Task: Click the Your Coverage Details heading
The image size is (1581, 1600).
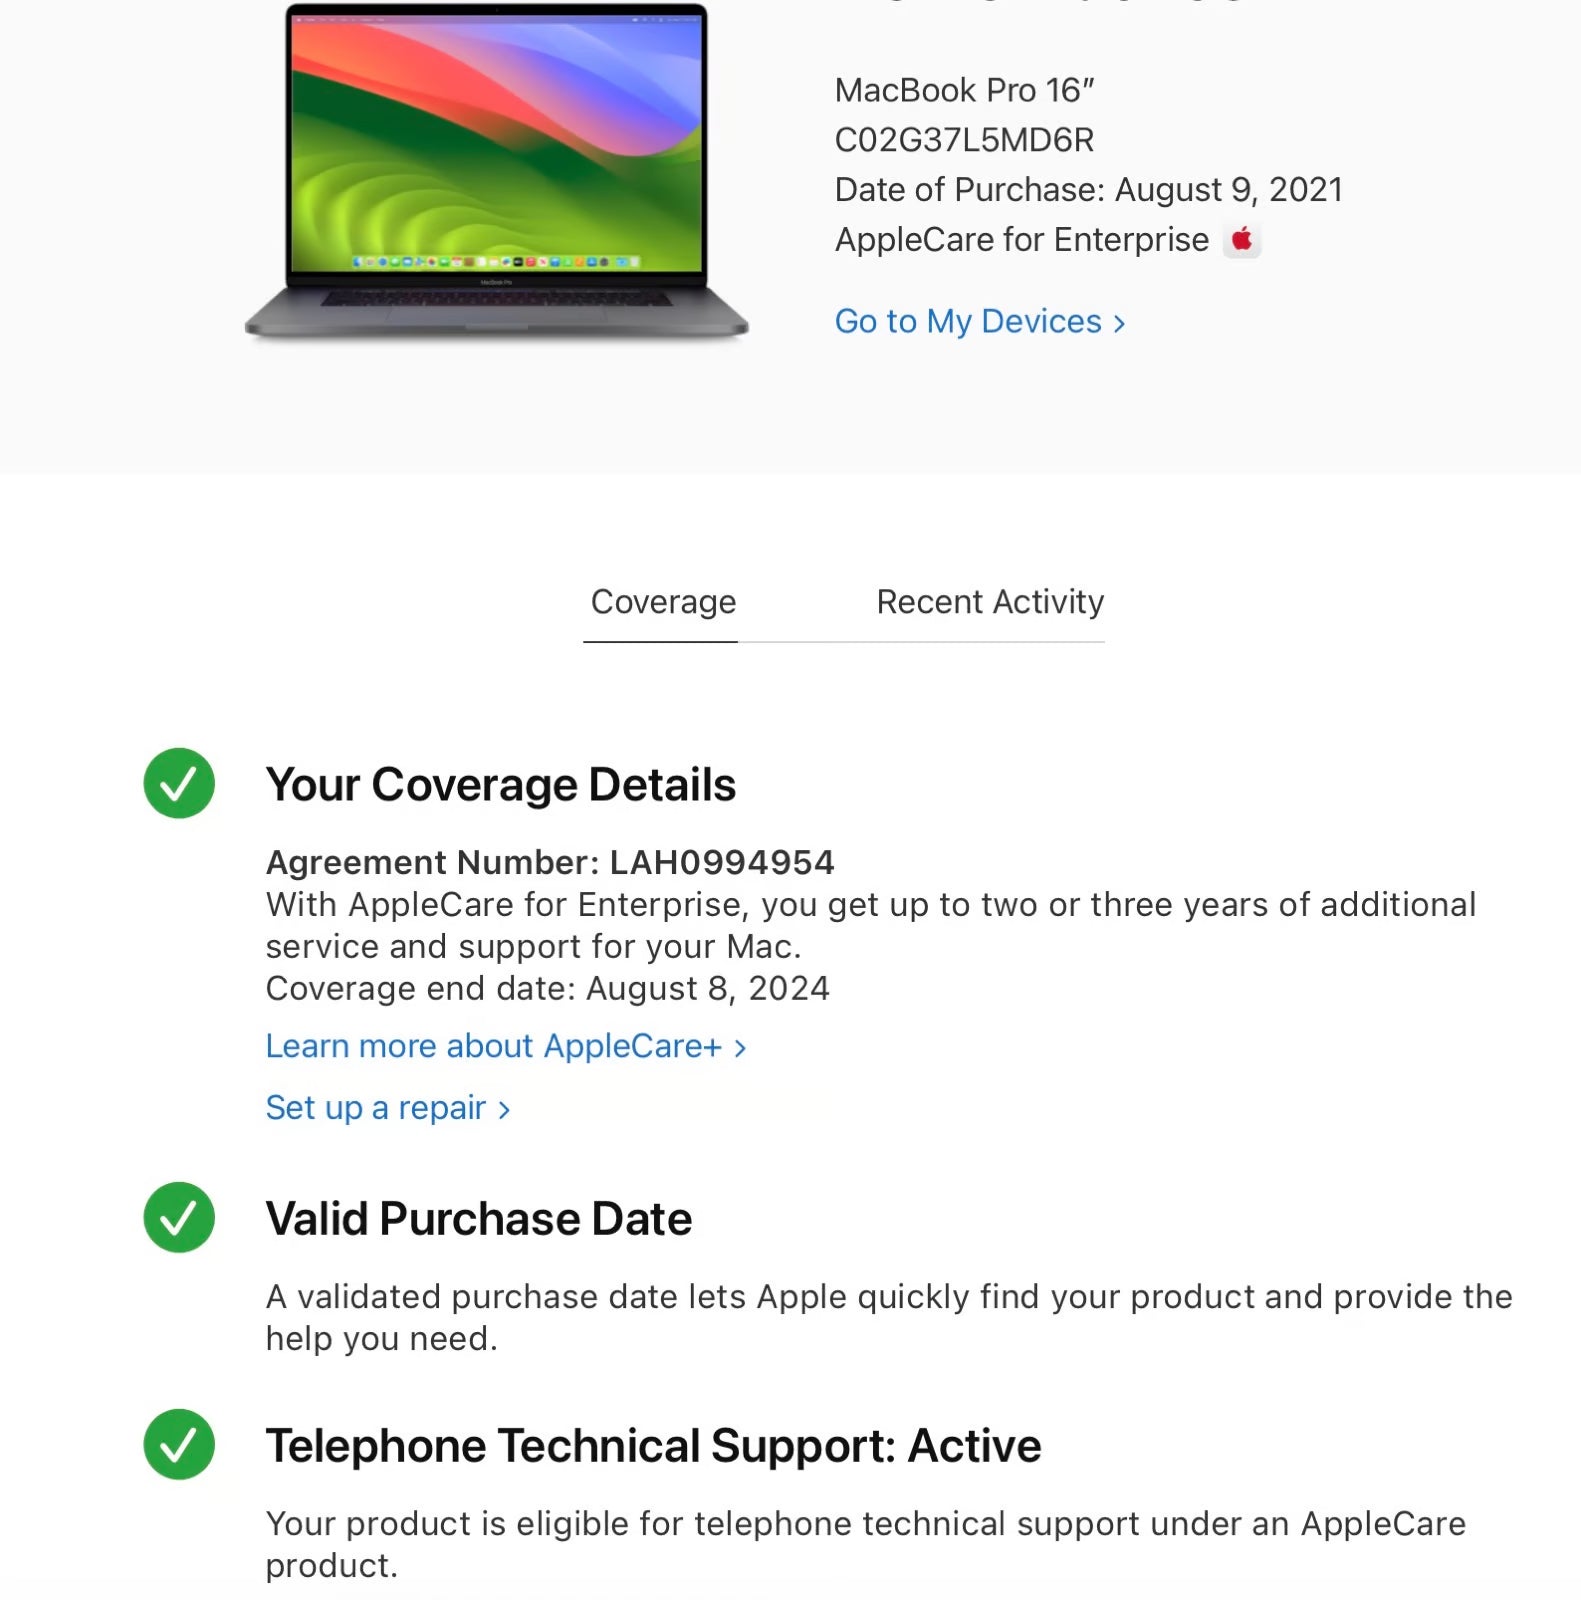Action: (500, 784)
